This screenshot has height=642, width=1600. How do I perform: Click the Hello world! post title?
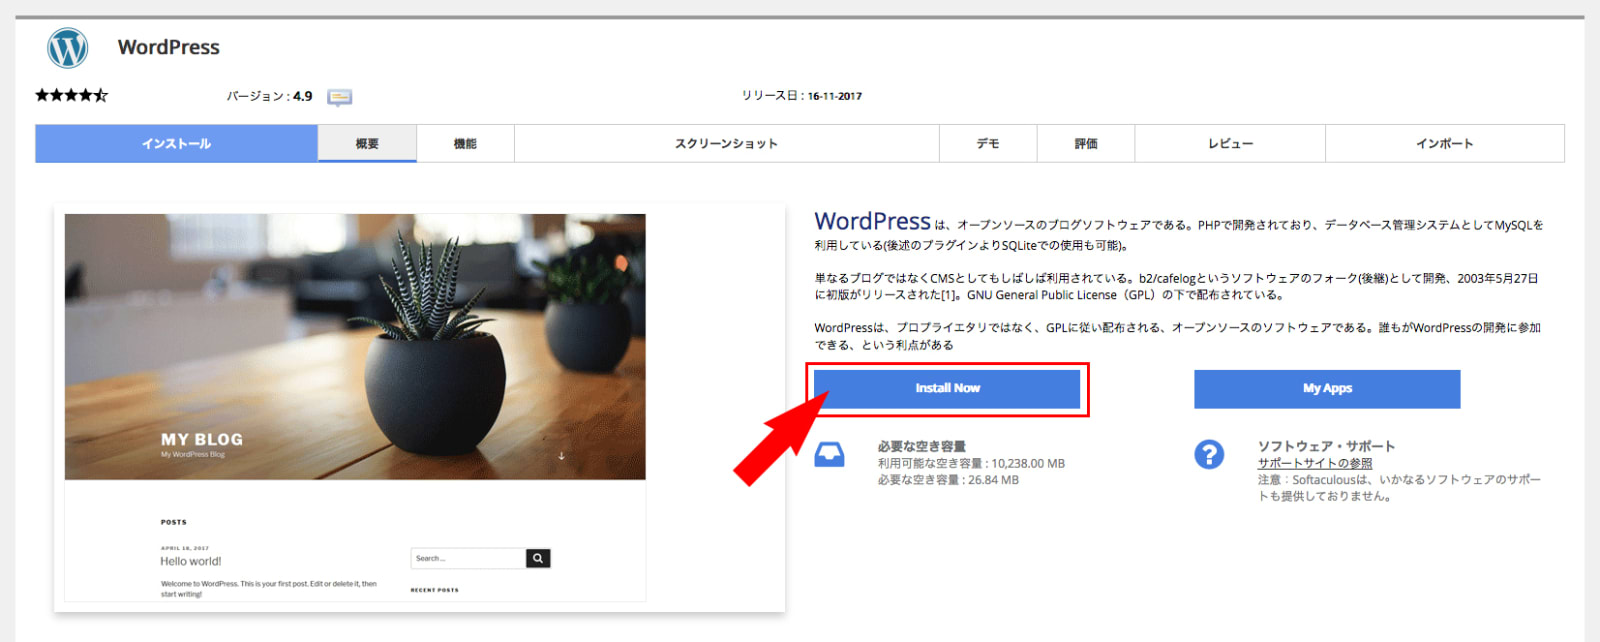tap(191, 561)
